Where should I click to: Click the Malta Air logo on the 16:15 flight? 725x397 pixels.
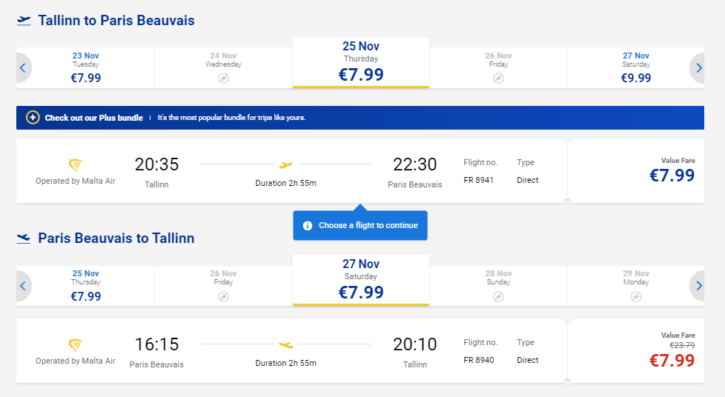[x=75, y=344]
